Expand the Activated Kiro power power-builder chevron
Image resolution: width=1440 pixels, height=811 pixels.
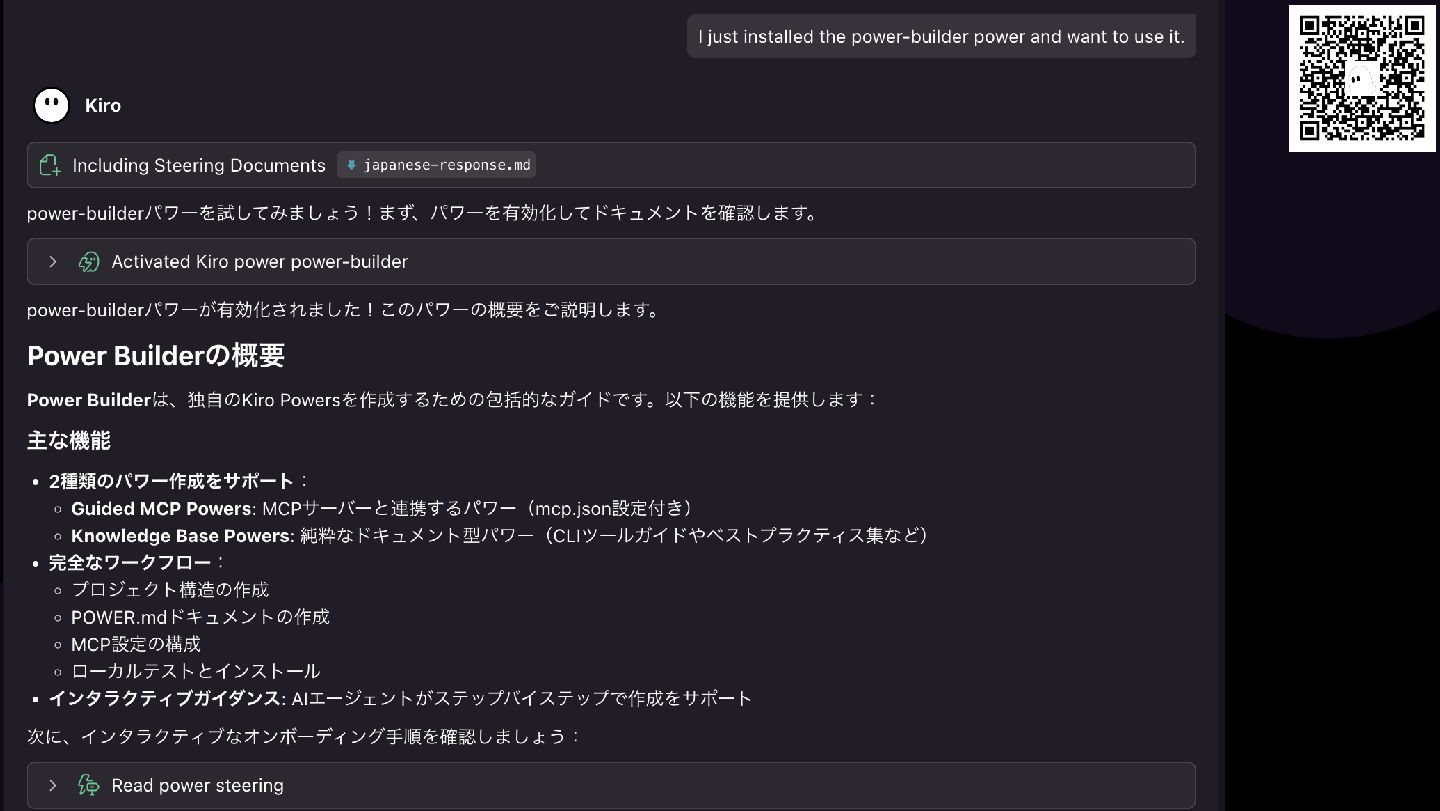click(x=53, y=262)
